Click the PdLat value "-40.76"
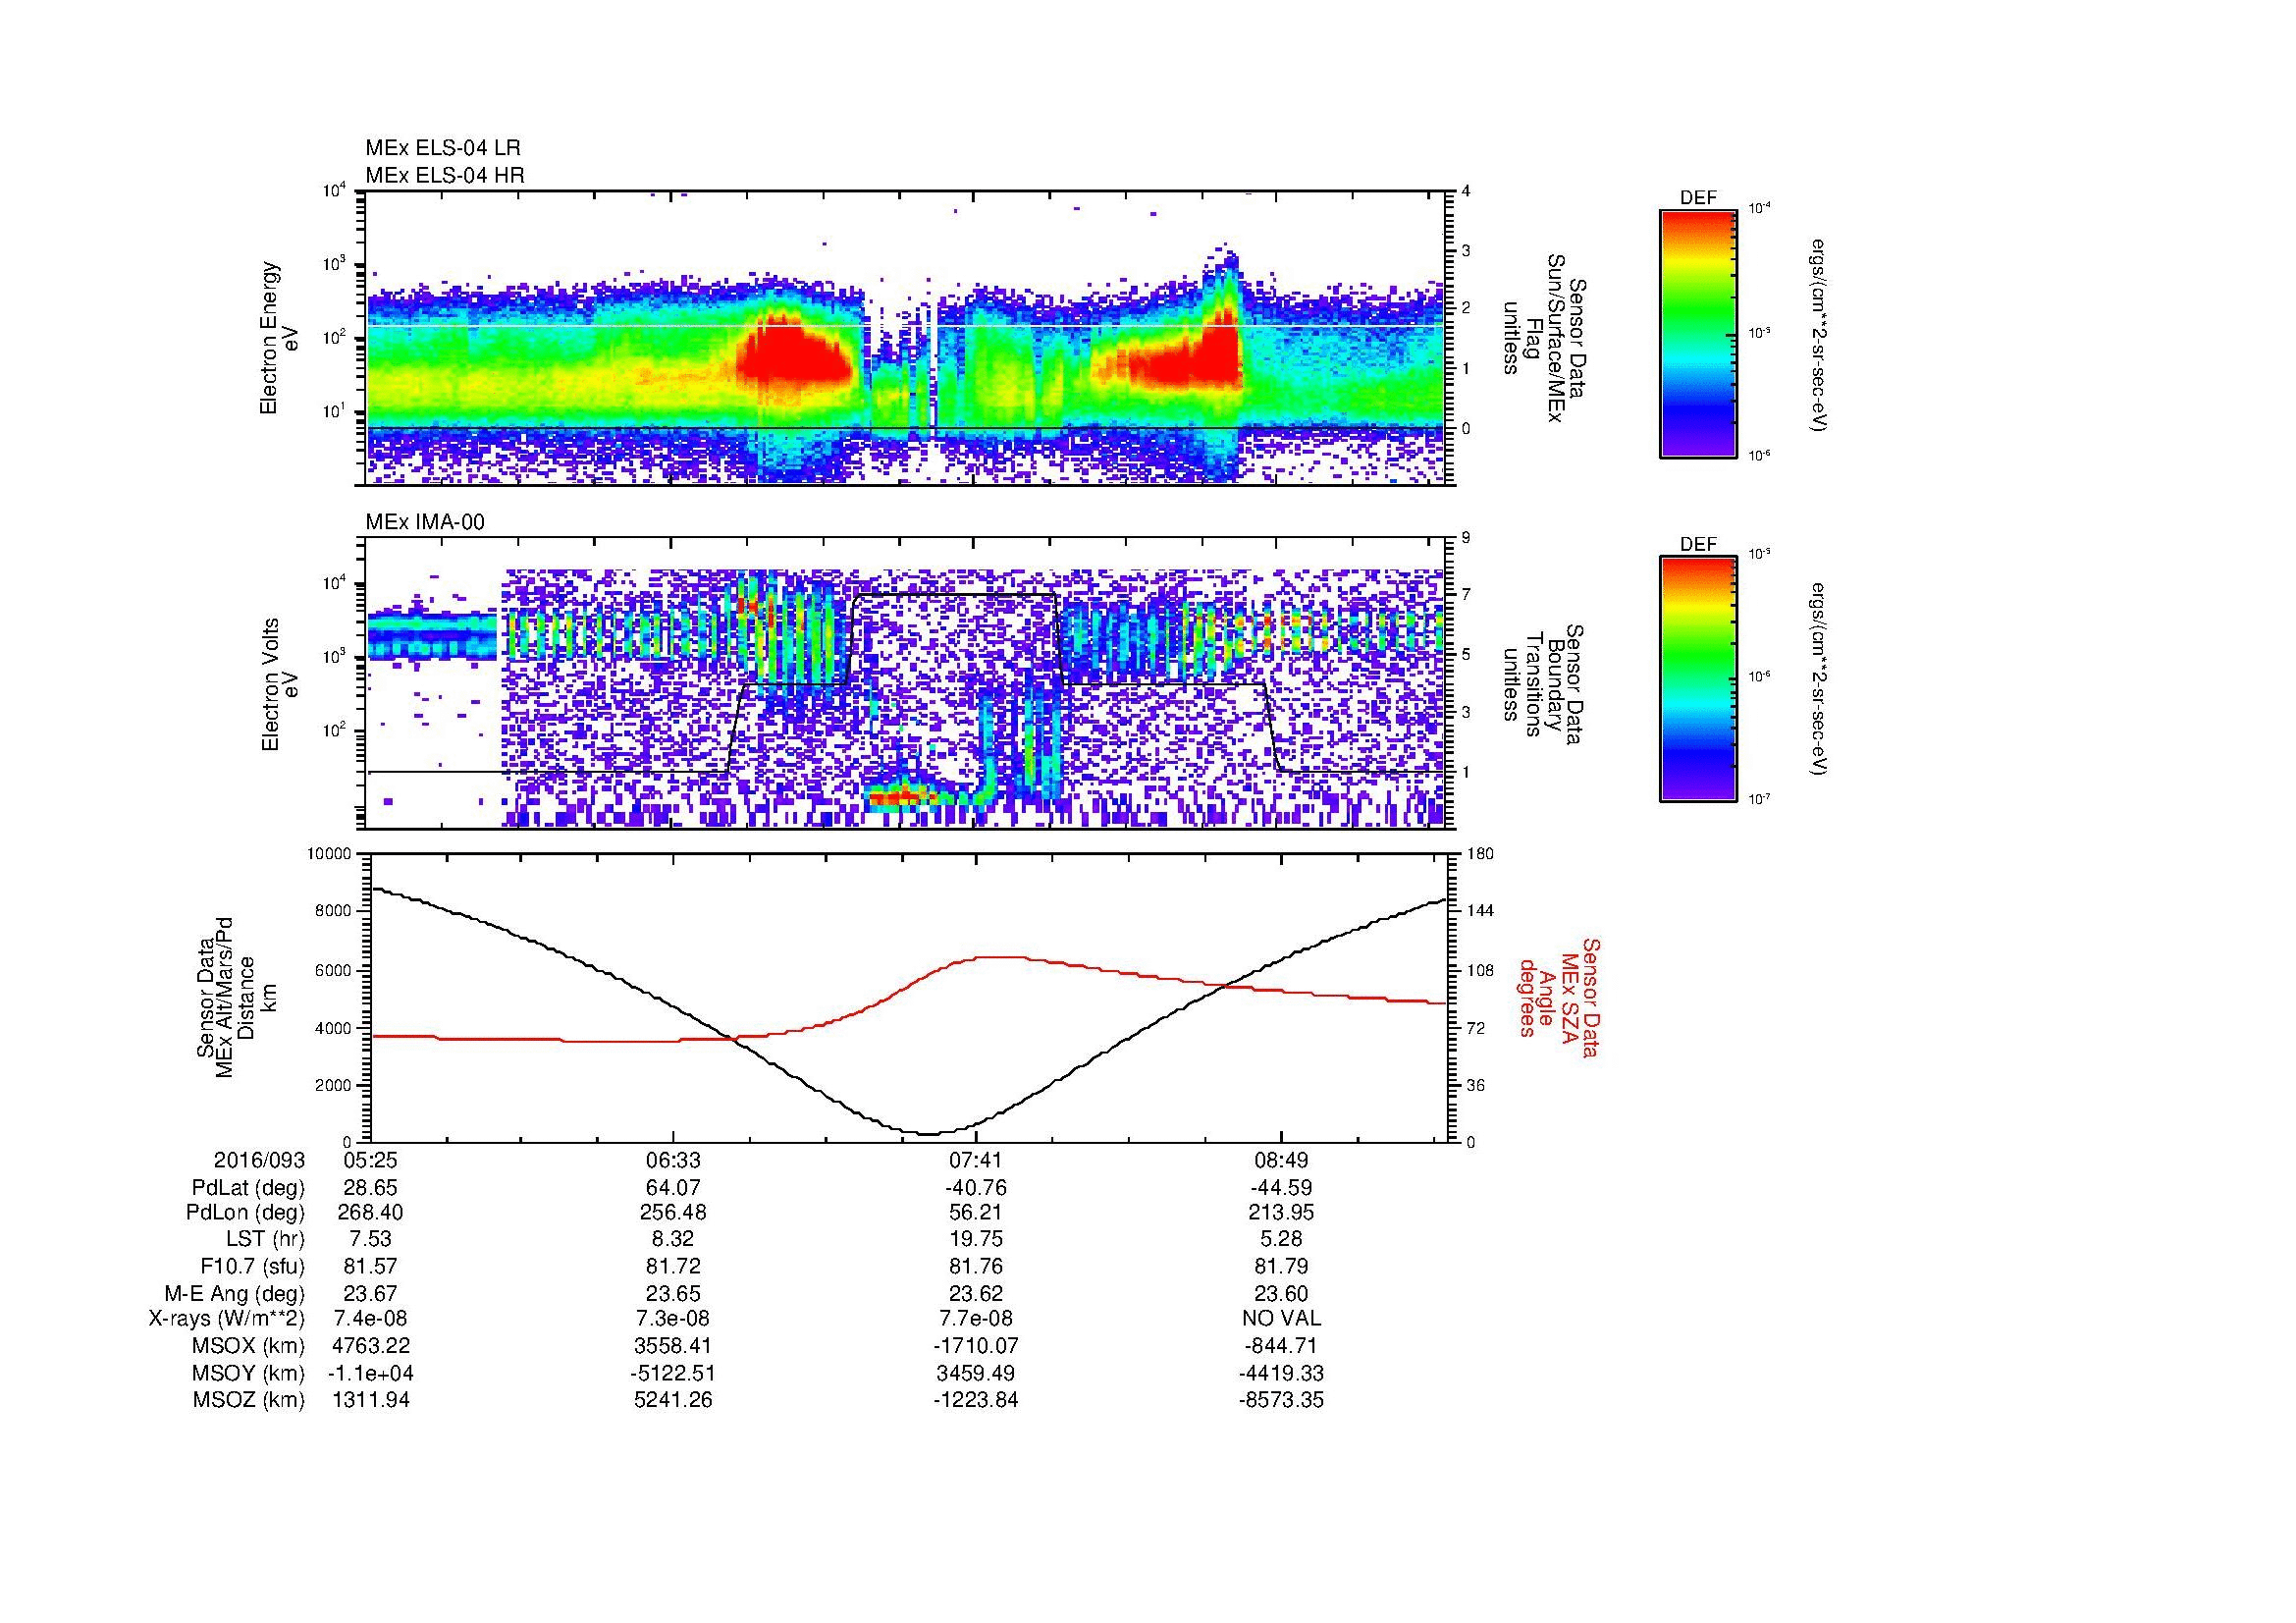Screen dimensions: 2296x1623 [976, 1188]
